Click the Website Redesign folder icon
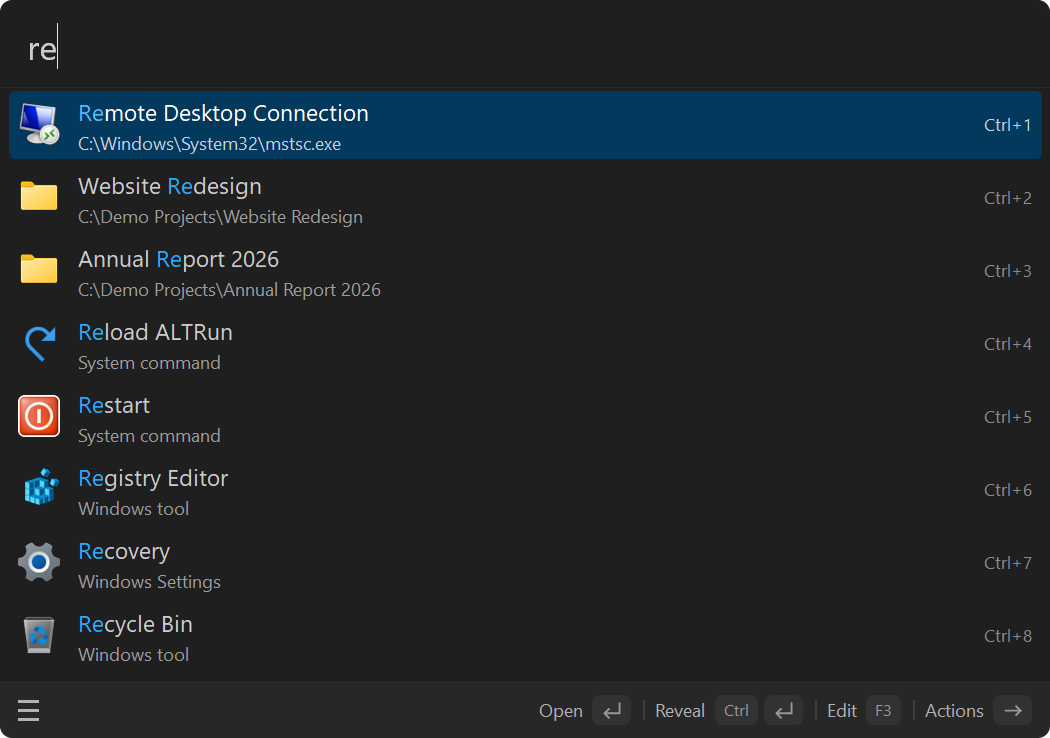The height and width of the screenshot is (738, 1050). (x=39, y=196)
